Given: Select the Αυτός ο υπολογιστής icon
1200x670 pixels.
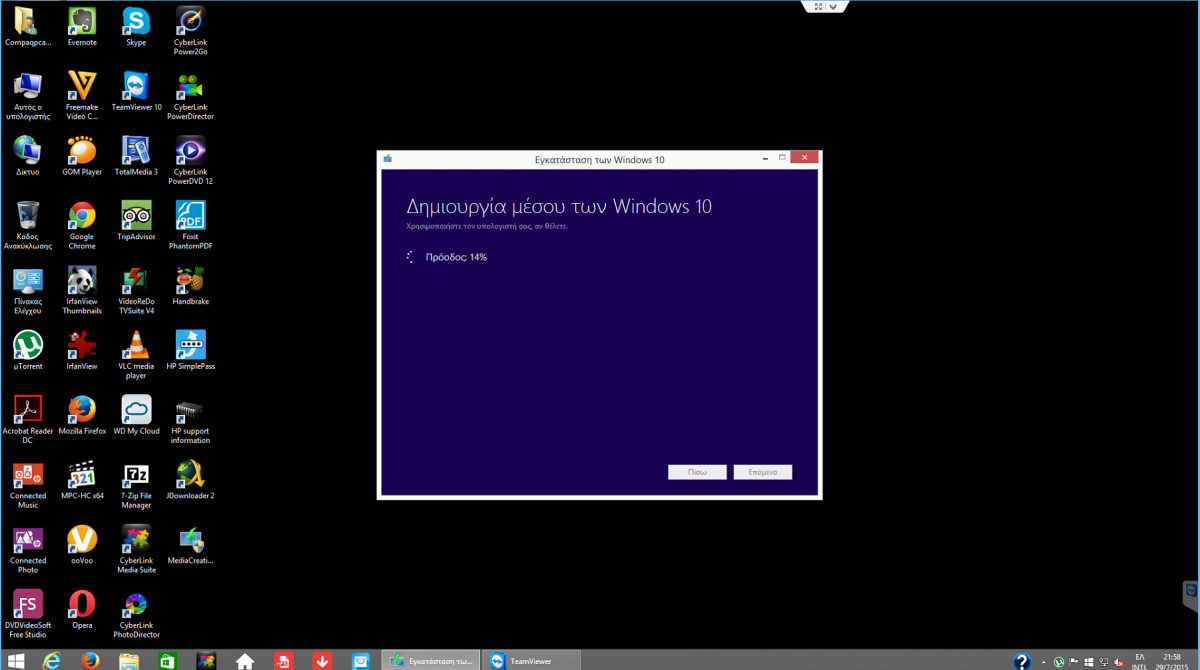Looking at the screenshot, I should [x=28, y=96].
